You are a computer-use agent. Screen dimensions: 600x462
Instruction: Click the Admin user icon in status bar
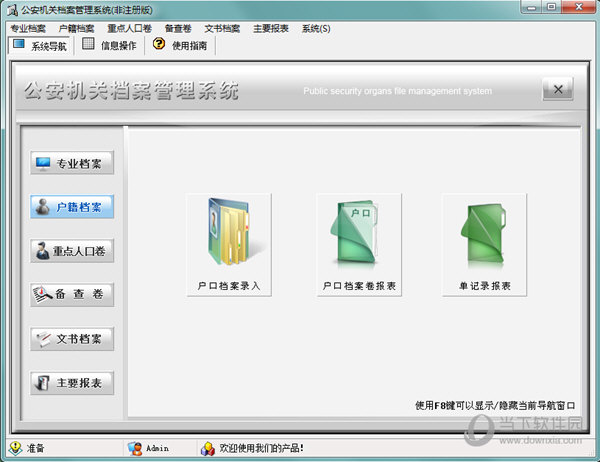point(135,448)
